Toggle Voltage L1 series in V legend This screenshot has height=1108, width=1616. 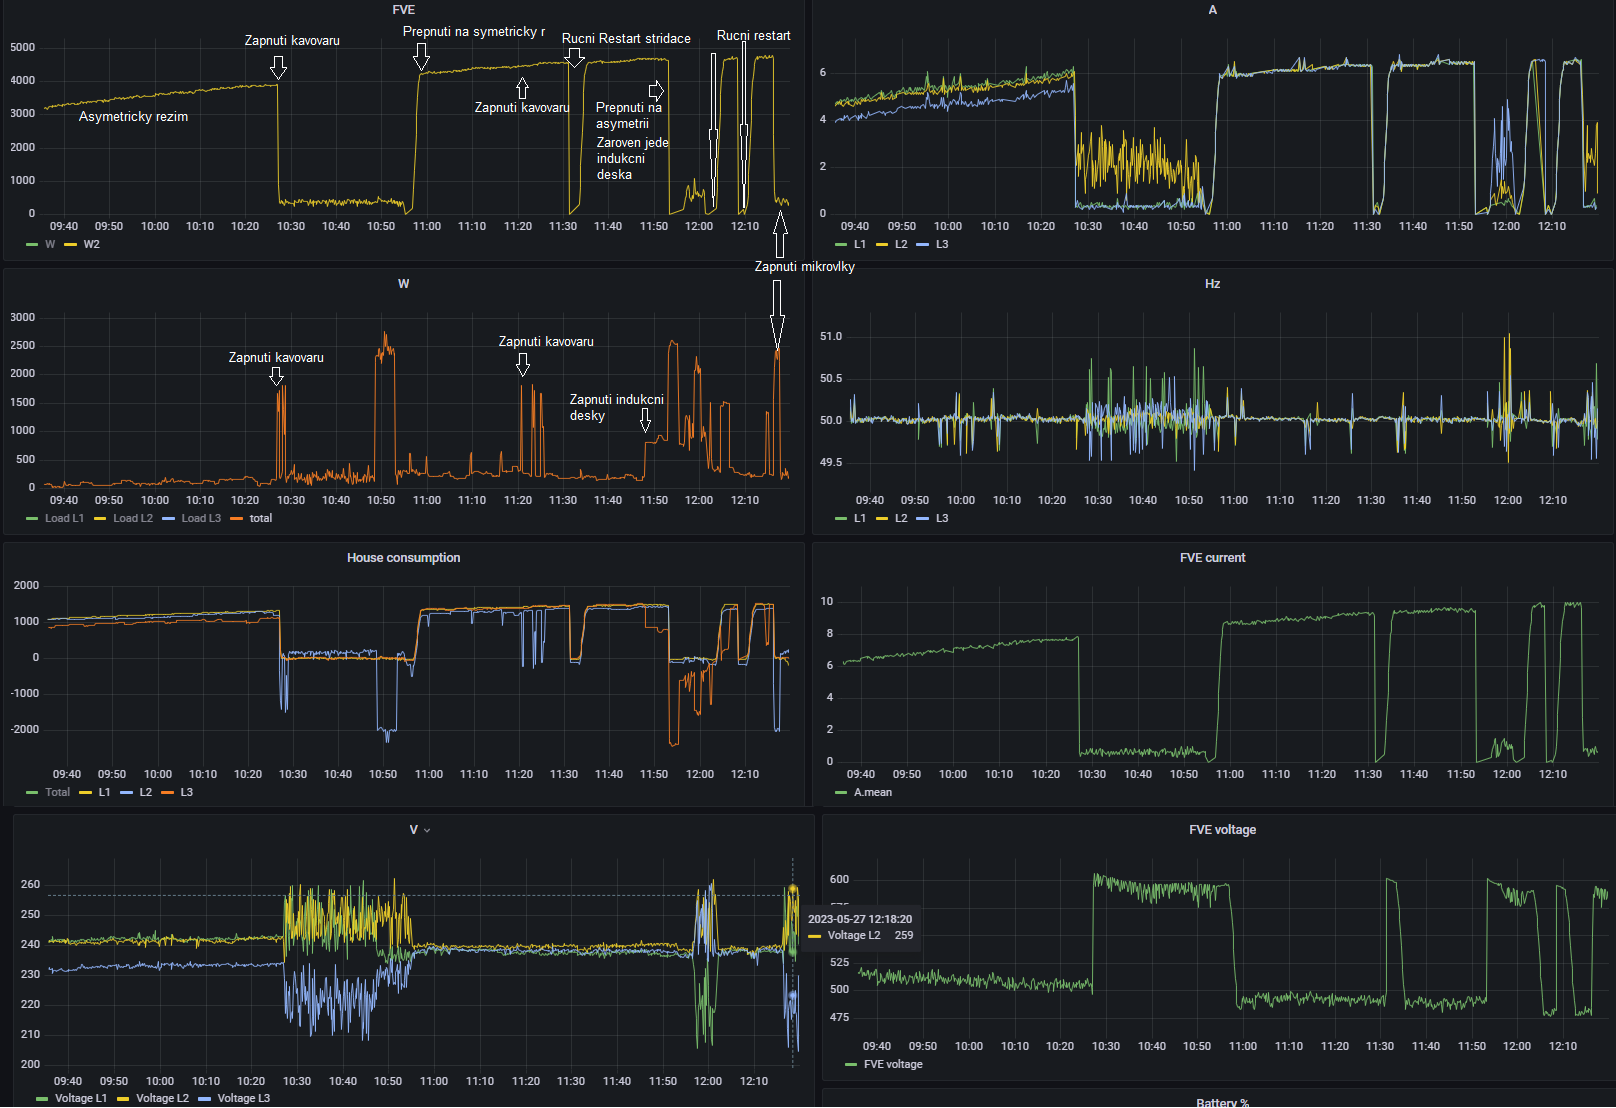coord(81,1098)
